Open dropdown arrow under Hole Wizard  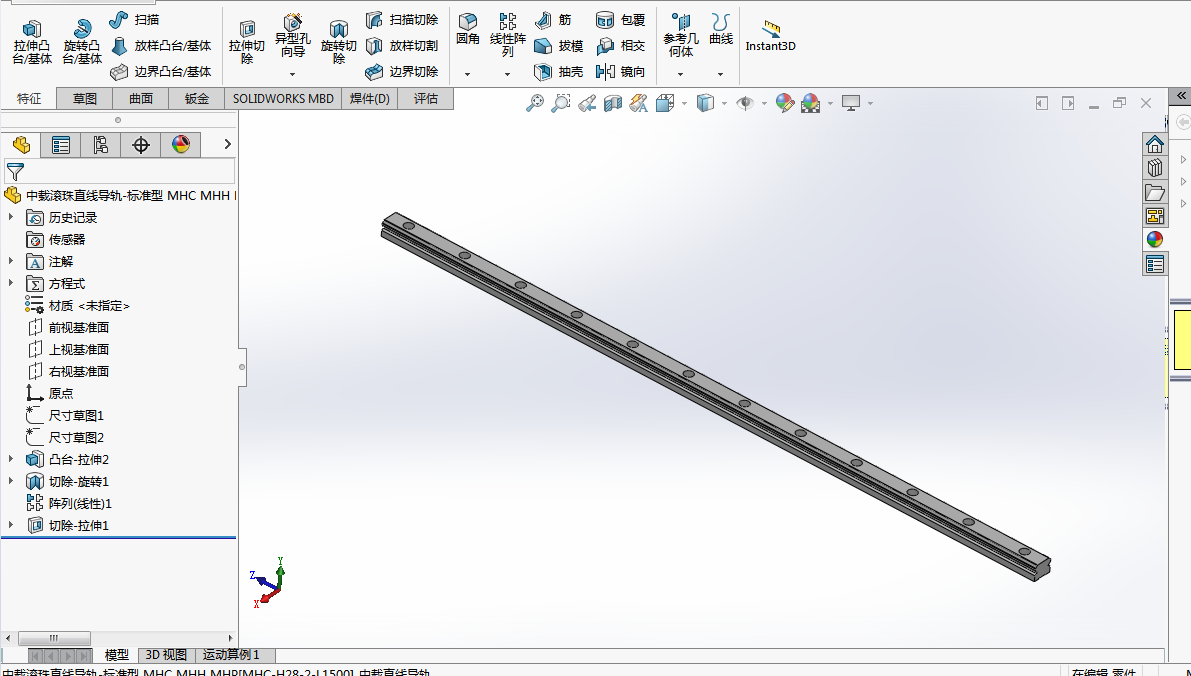pyautogui.click(x=292, y=74)
